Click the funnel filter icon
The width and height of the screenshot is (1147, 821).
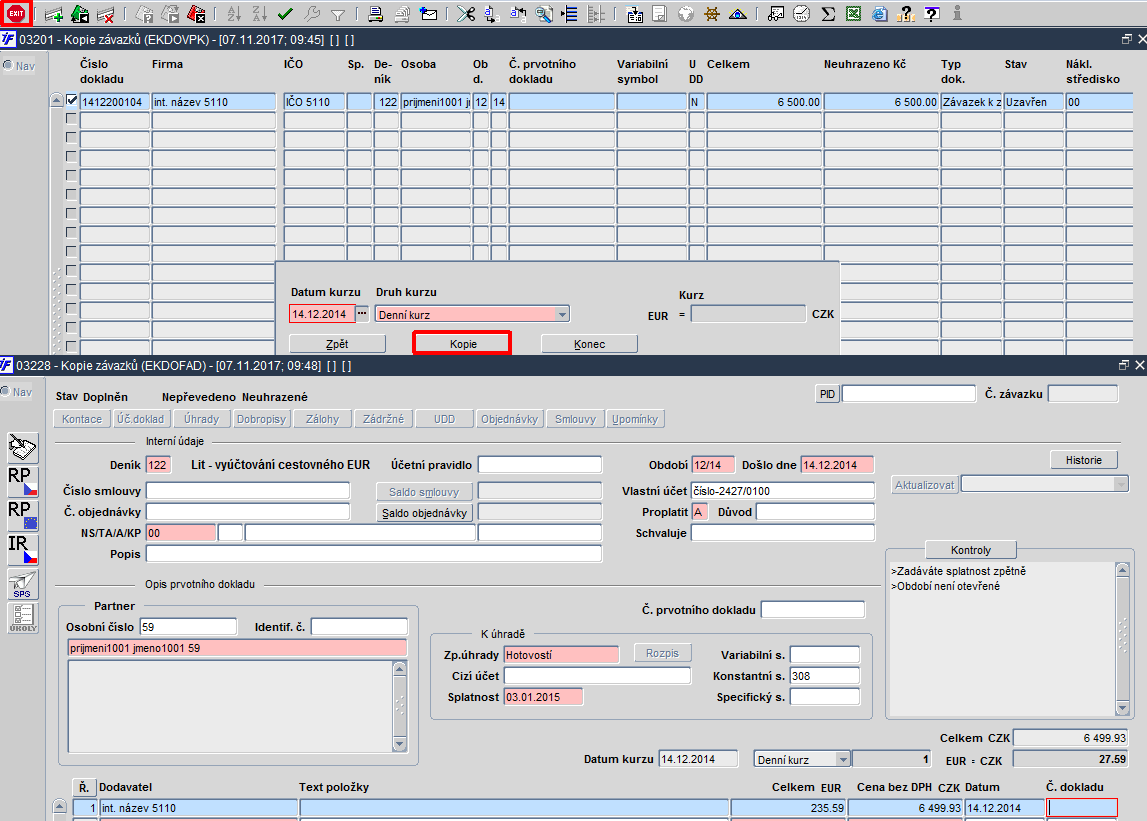click(337, 14)
